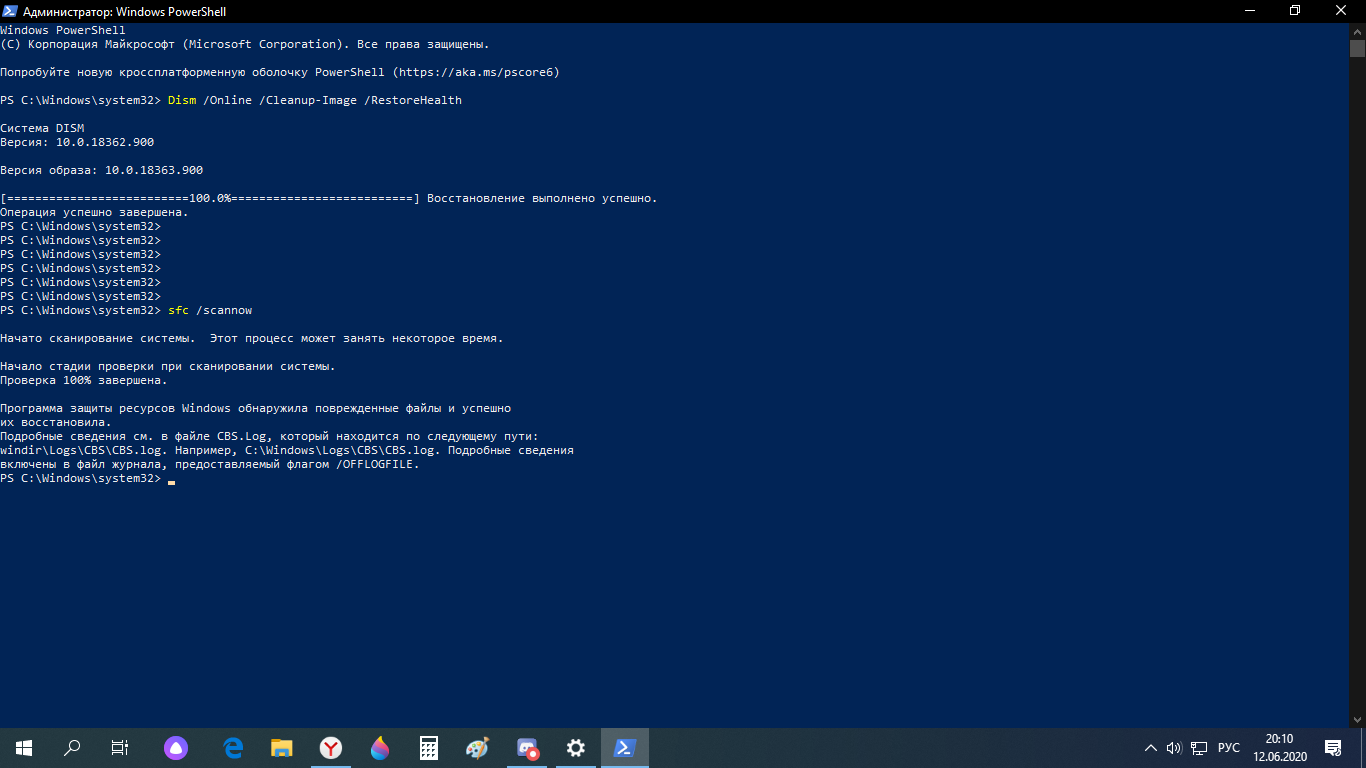1366x768 pixels.
Task: Restore down the PowerShell window
Action: pyautogui.click(x=1295, y=11)
